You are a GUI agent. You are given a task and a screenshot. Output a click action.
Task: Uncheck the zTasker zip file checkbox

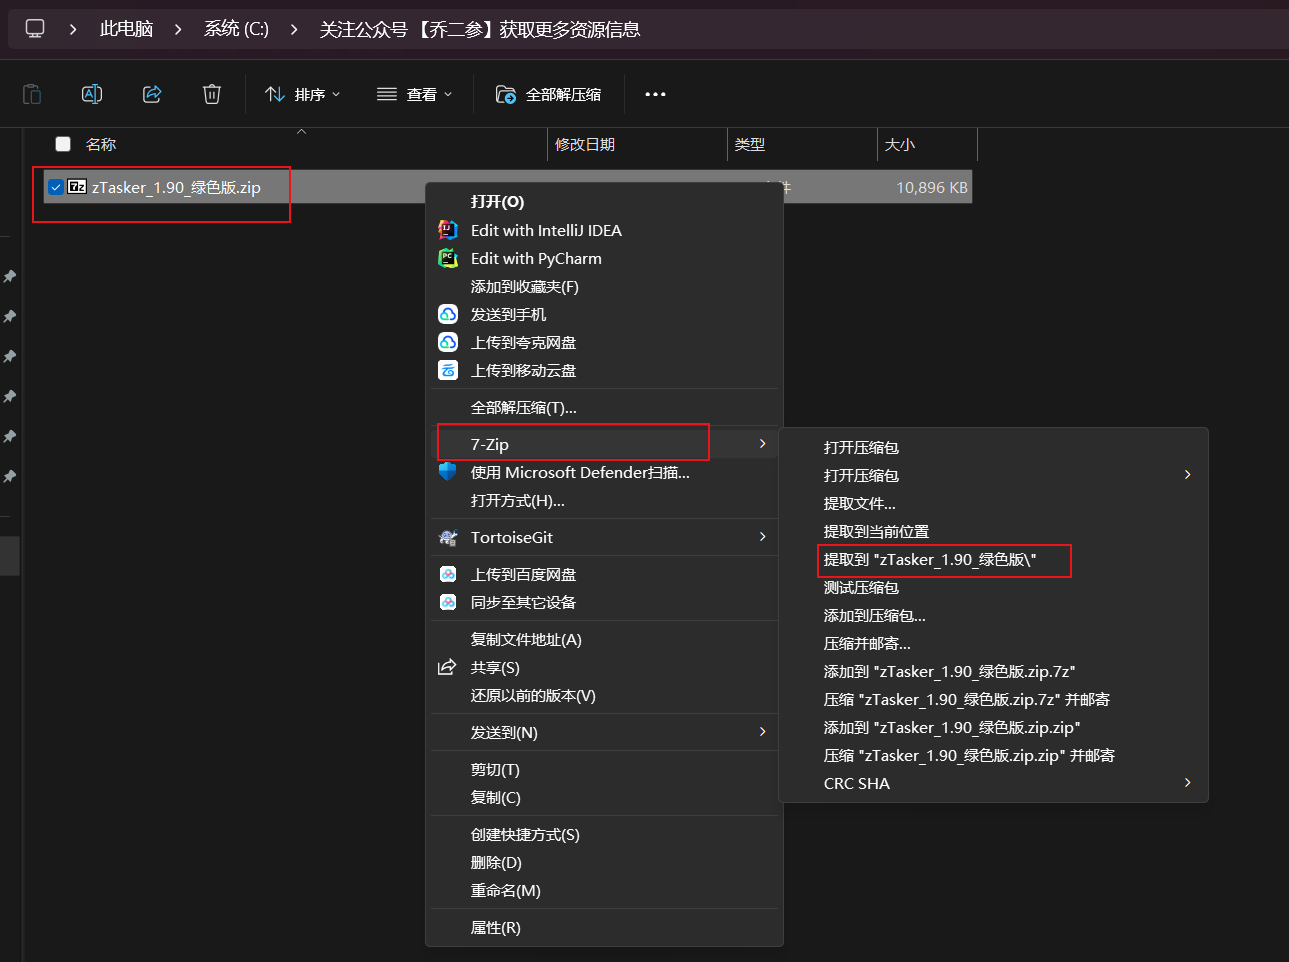(56, 187)
